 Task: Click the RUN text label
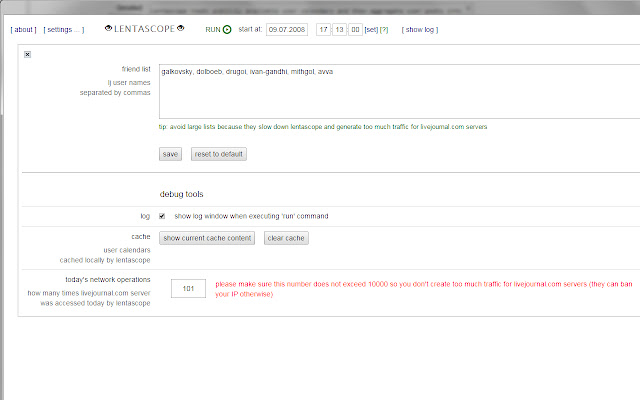click(x=213, y=30)
